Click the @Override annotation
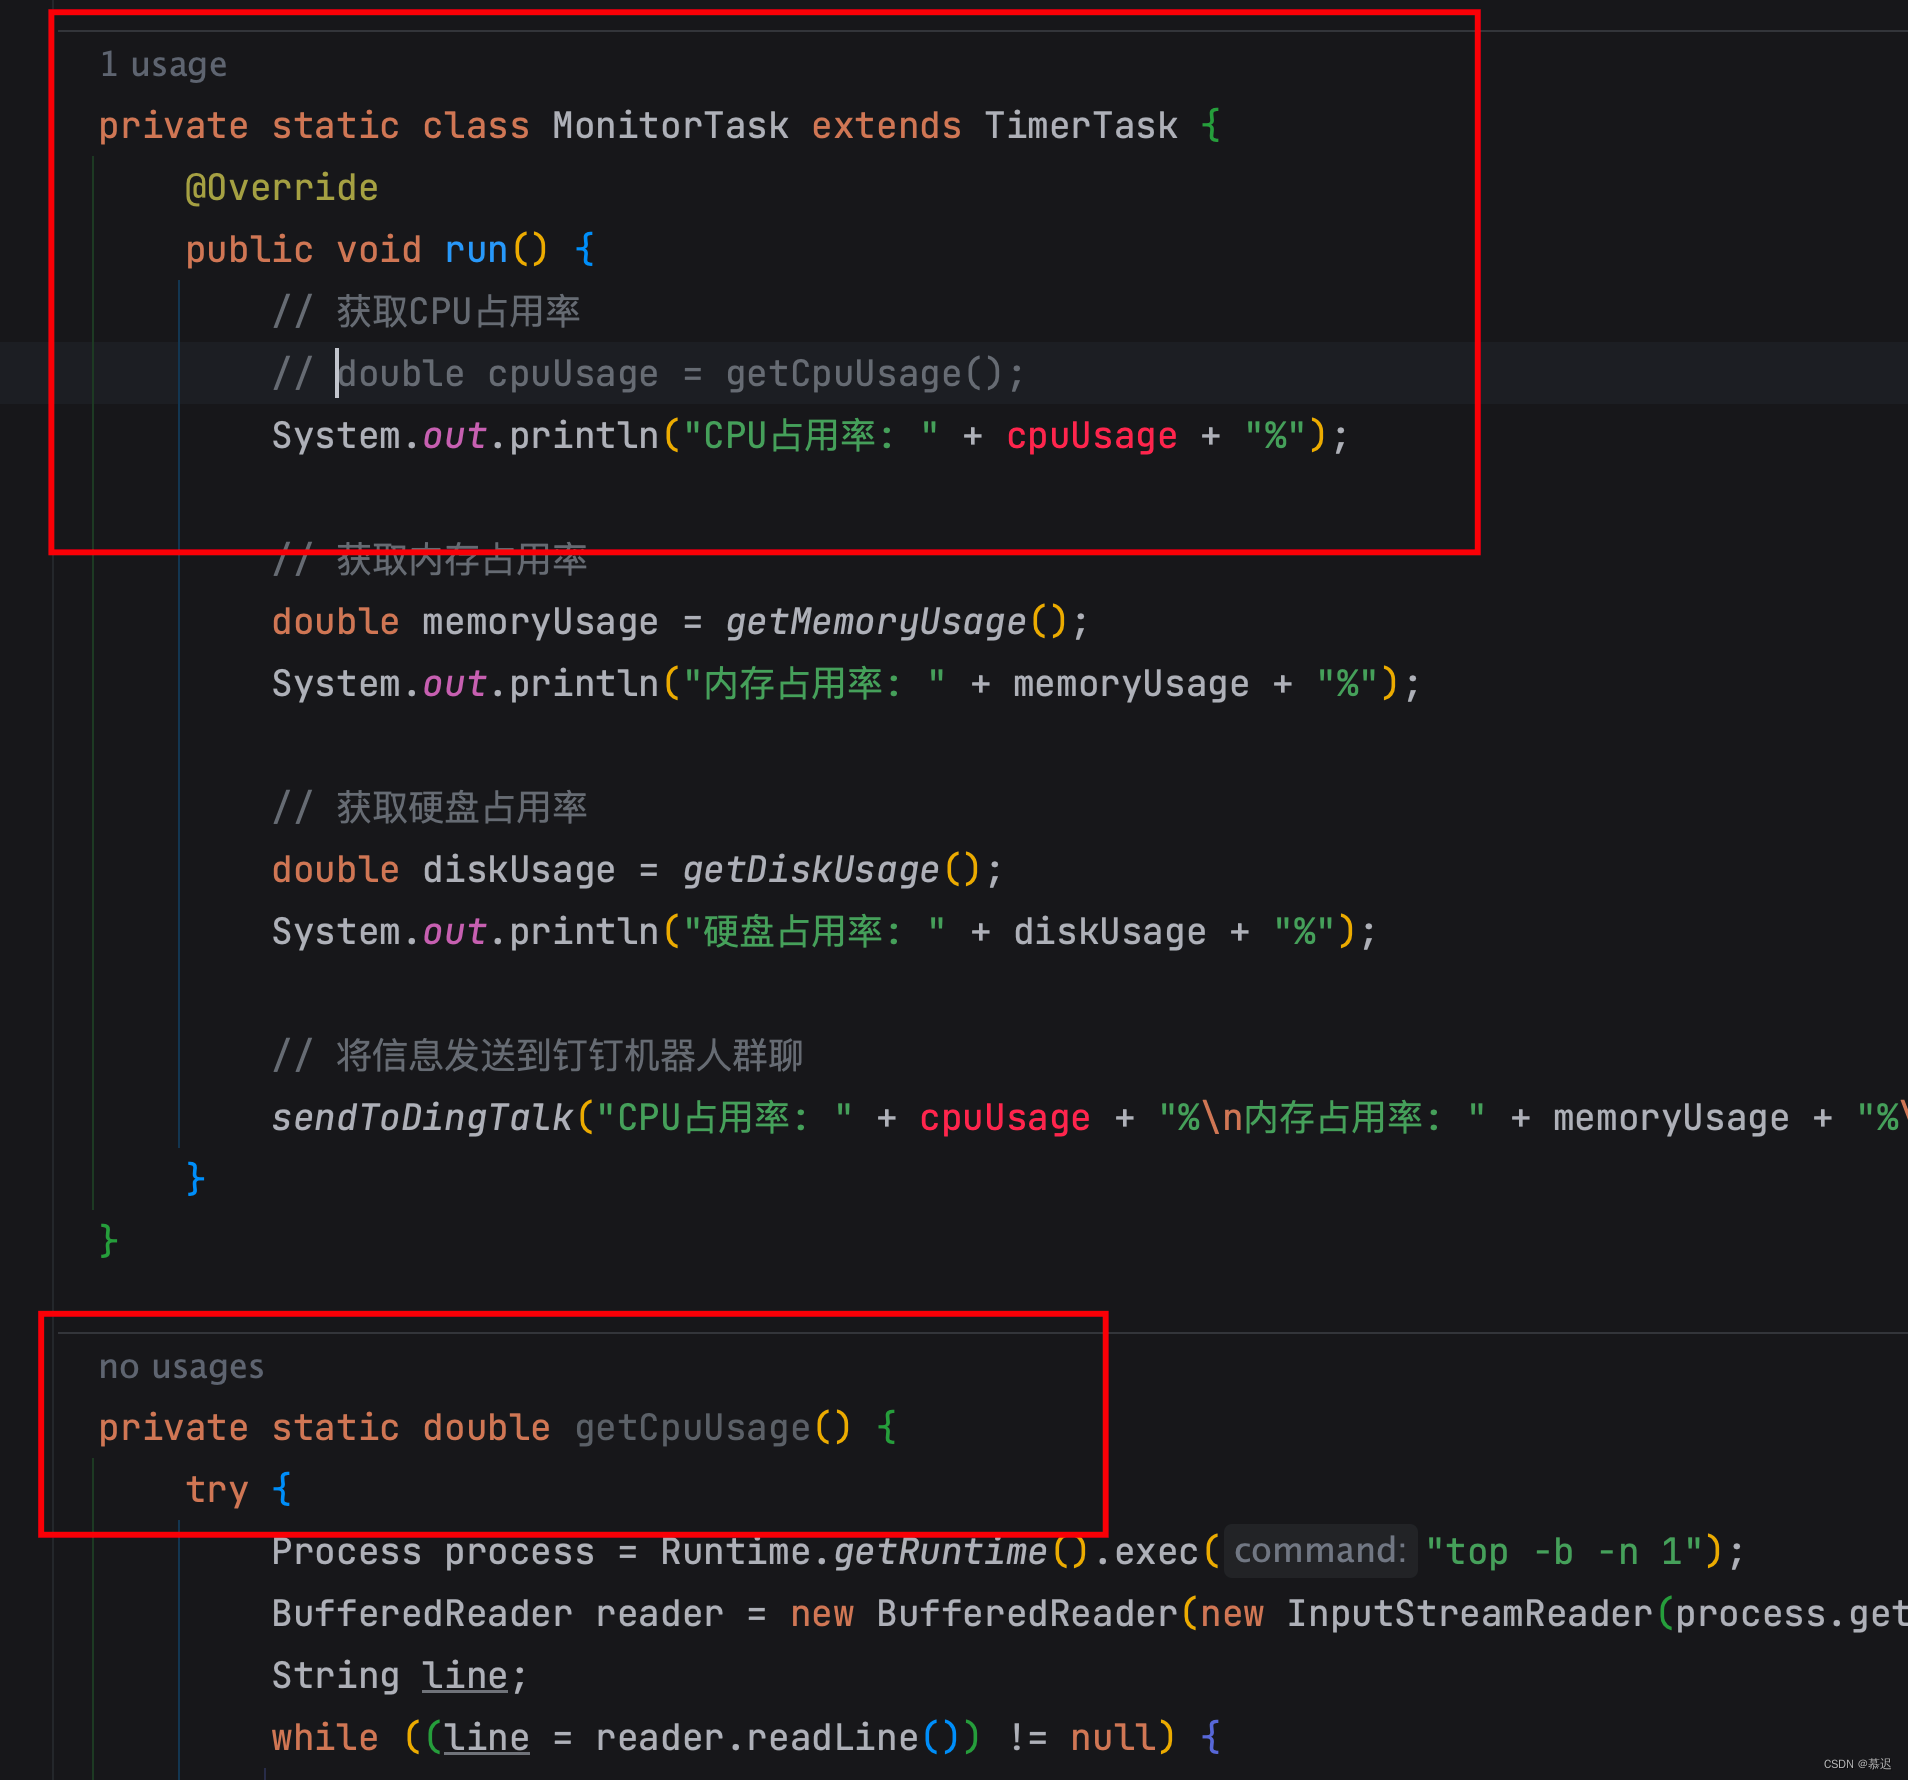 (282, 188)
